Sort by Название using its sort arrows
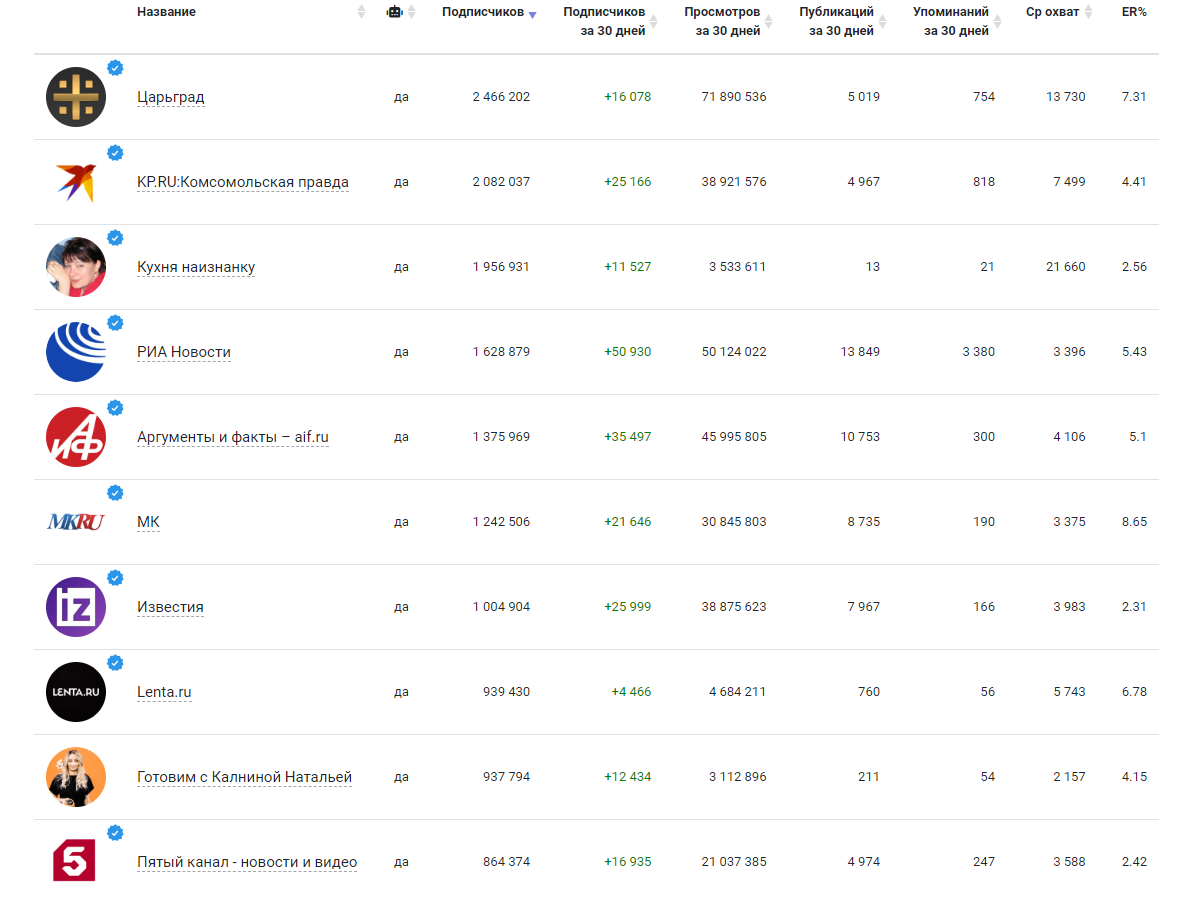Screen dimensions: 1193x901 tap(361, 11)
